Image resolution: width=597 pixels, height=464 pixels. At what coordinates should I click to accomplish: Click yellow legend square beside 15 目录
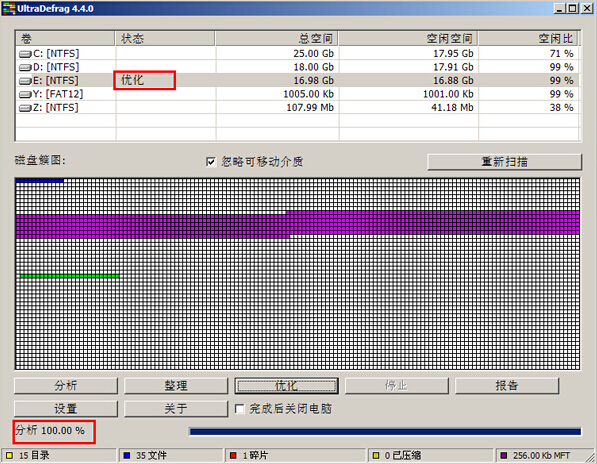coord(10,455)
